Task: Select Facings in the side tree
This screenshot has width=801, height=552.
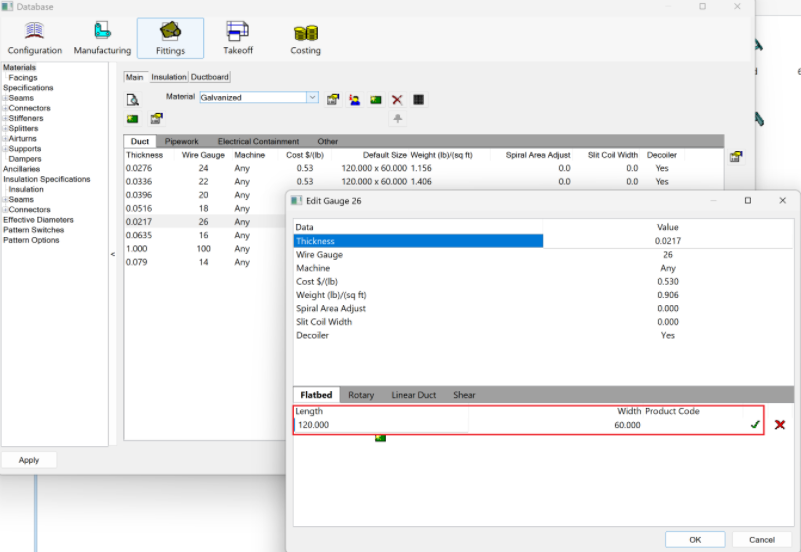Action: click(23, 78)
